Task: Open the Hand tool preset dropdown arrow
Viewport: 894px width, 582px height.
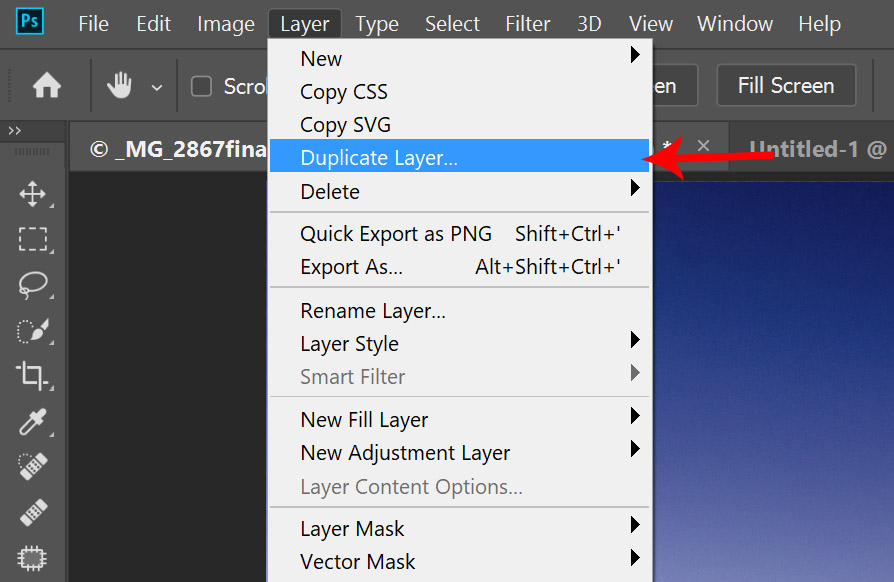Action: pyautogui.click(x=157, y=87)
